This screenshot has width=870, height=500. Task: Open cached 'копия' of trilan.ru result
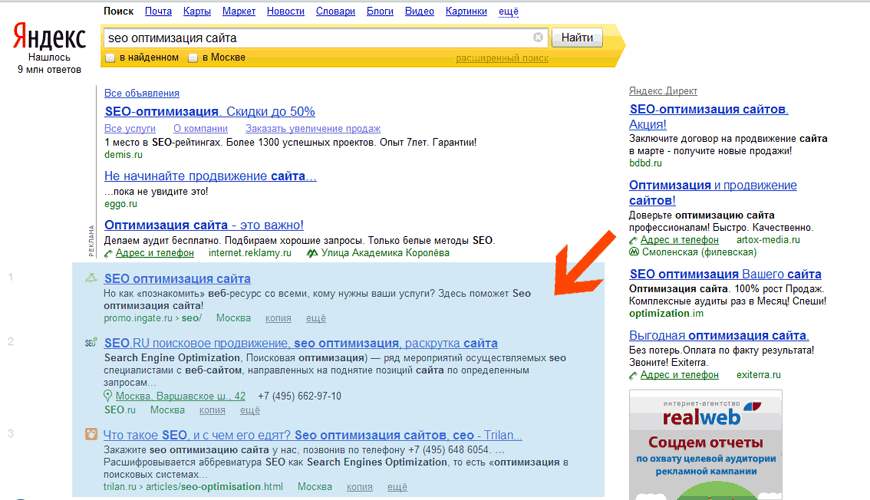(x=360, y=487)
